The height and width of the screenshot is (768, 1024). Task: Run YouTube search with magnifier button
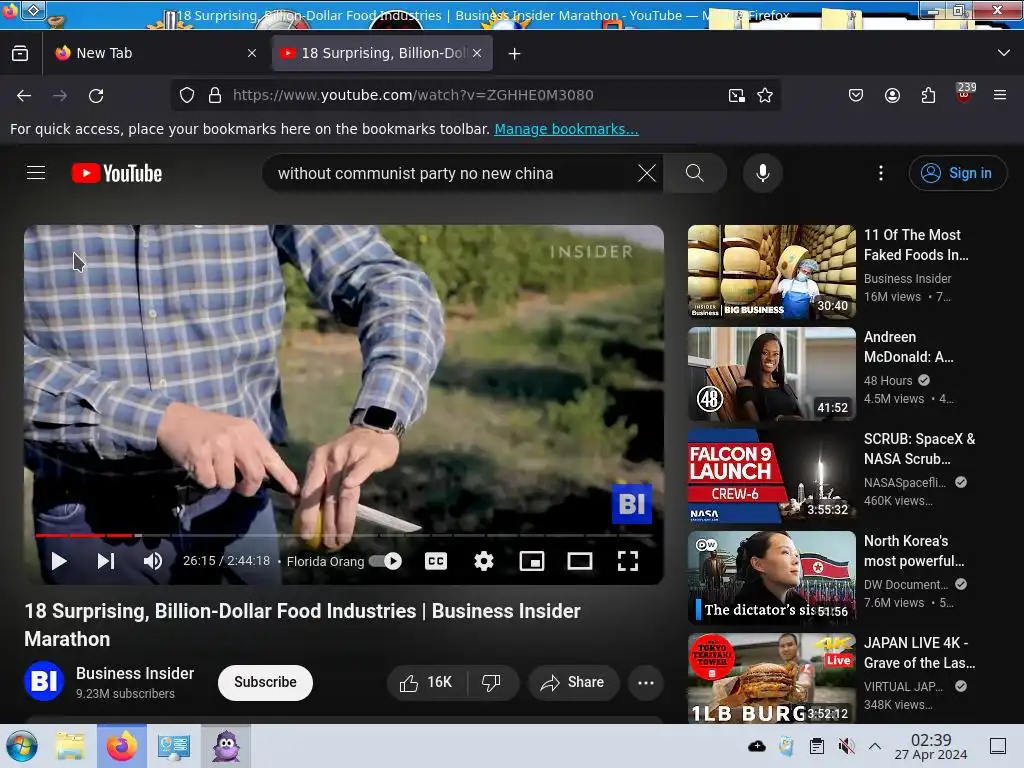[695, 173]
